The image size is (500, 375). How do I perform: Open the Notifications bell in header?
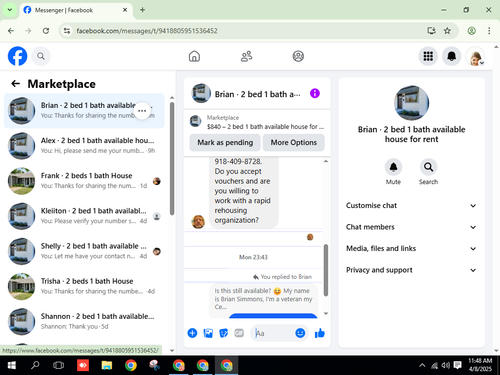451,56
